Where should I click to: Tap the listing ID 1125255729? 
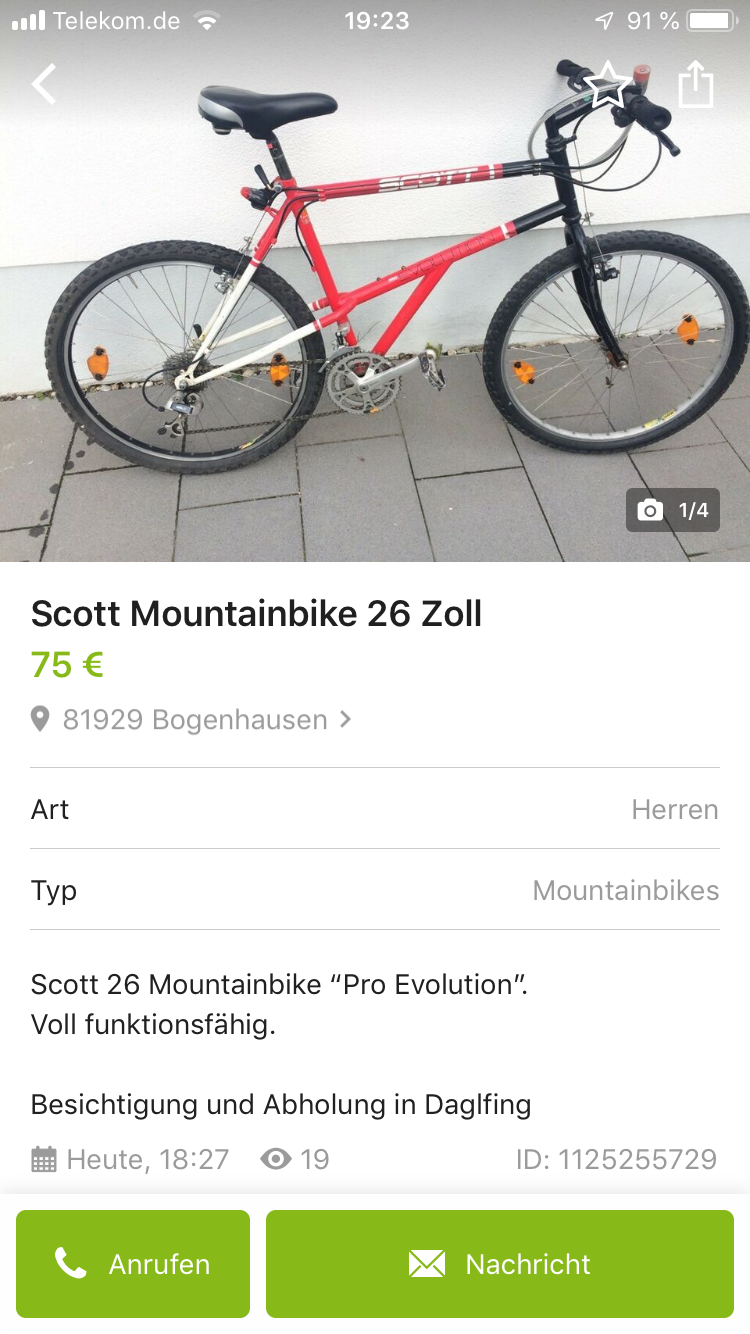point(616,1160)
